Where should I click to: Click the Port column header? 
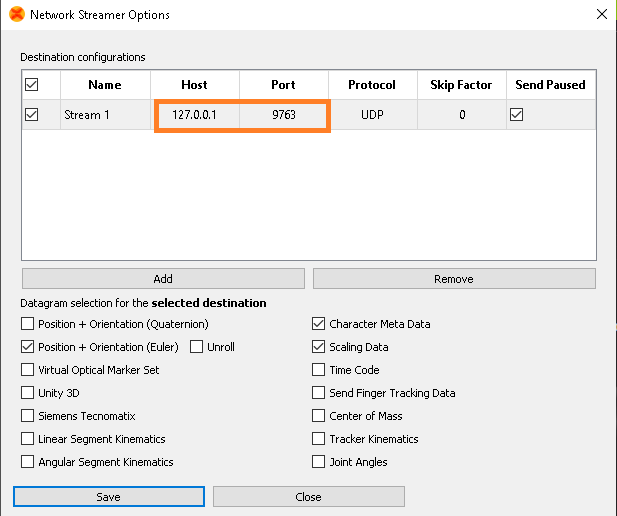(284, 85)
